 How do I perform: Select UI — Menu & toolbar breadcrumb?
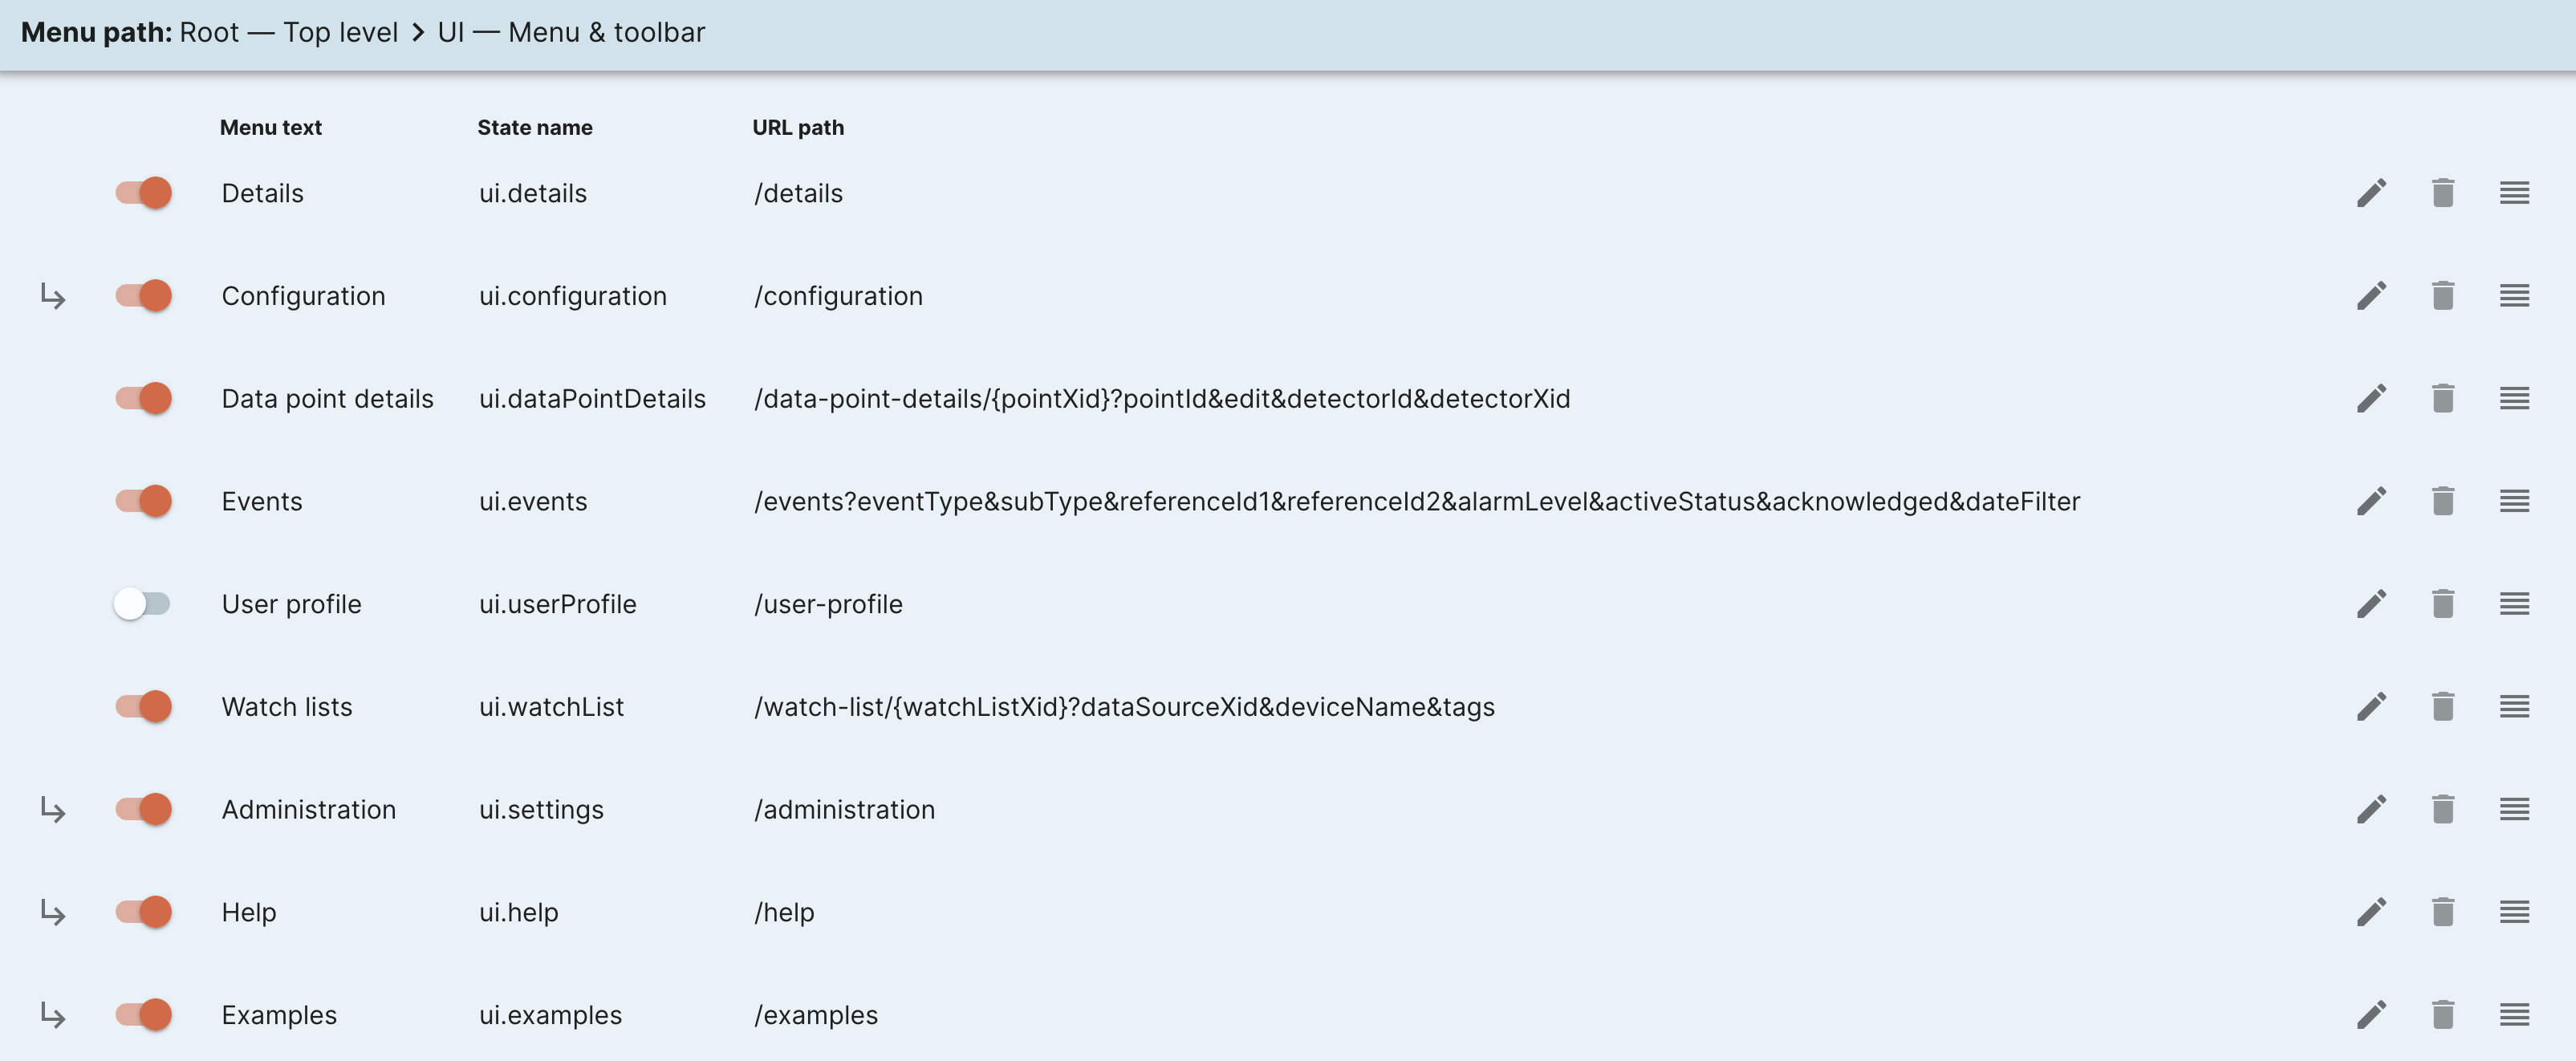click(571, 32)
